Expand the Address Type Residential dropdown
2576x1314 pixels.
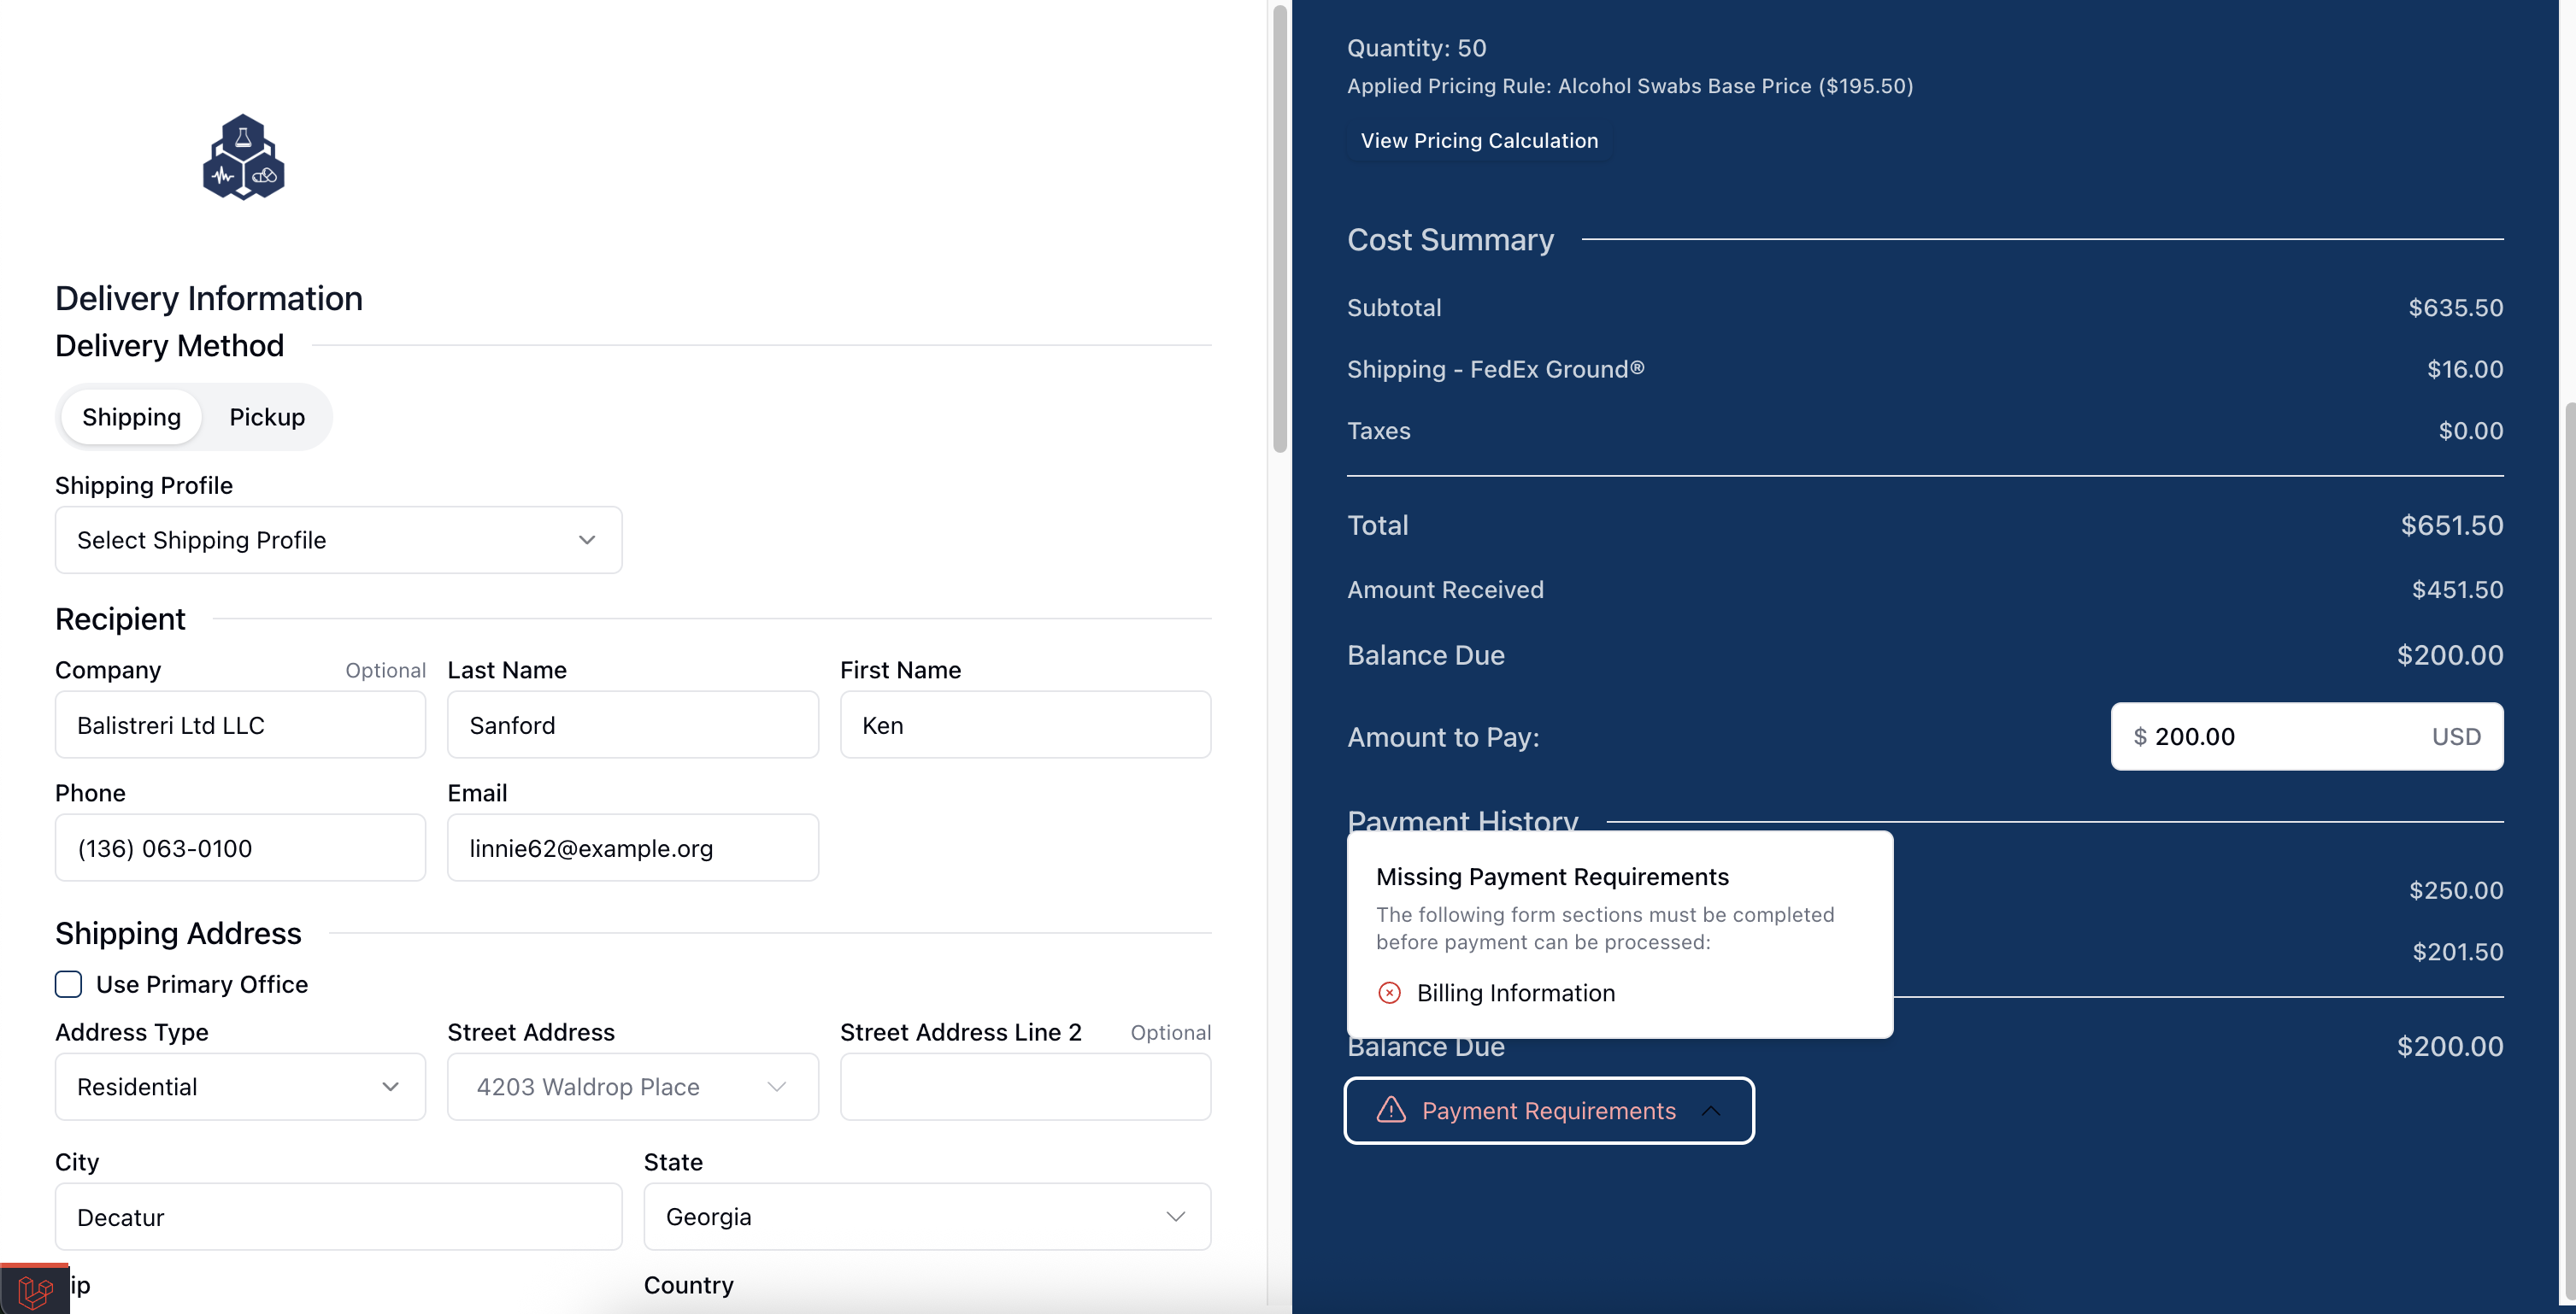[240, 1086]
